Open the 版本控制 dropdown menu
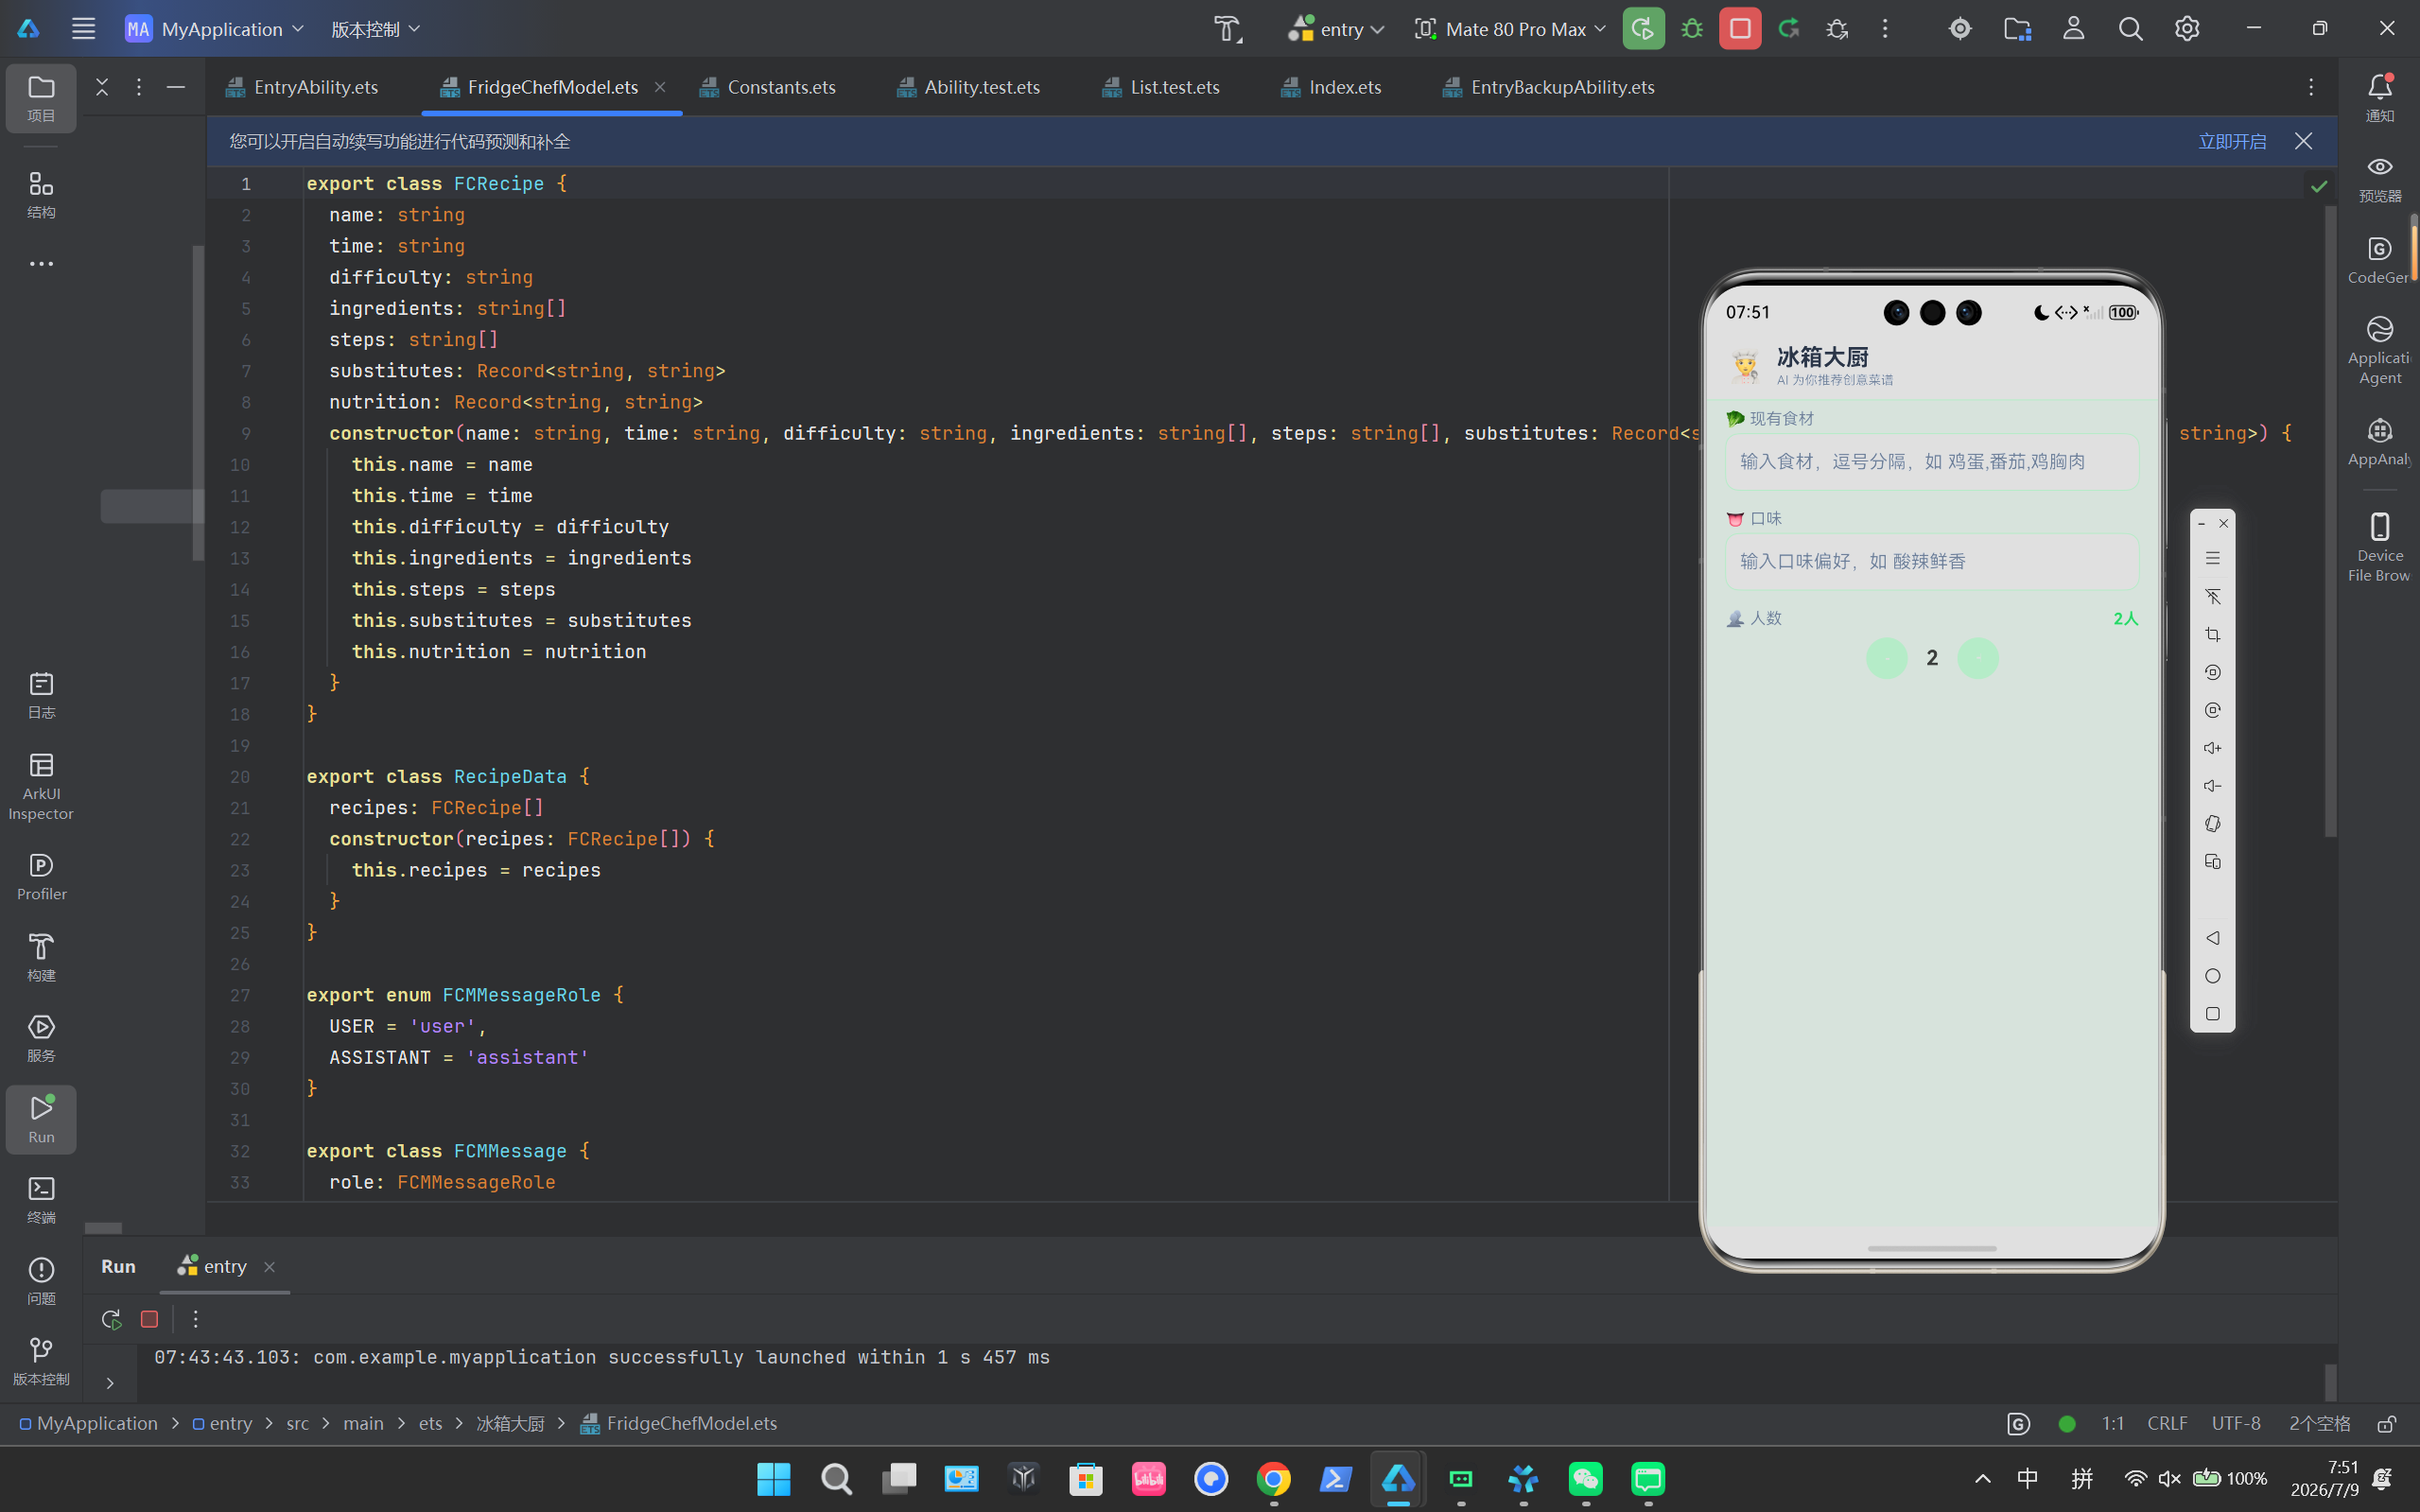2420x1512 pixels. (x=375, y=29)
